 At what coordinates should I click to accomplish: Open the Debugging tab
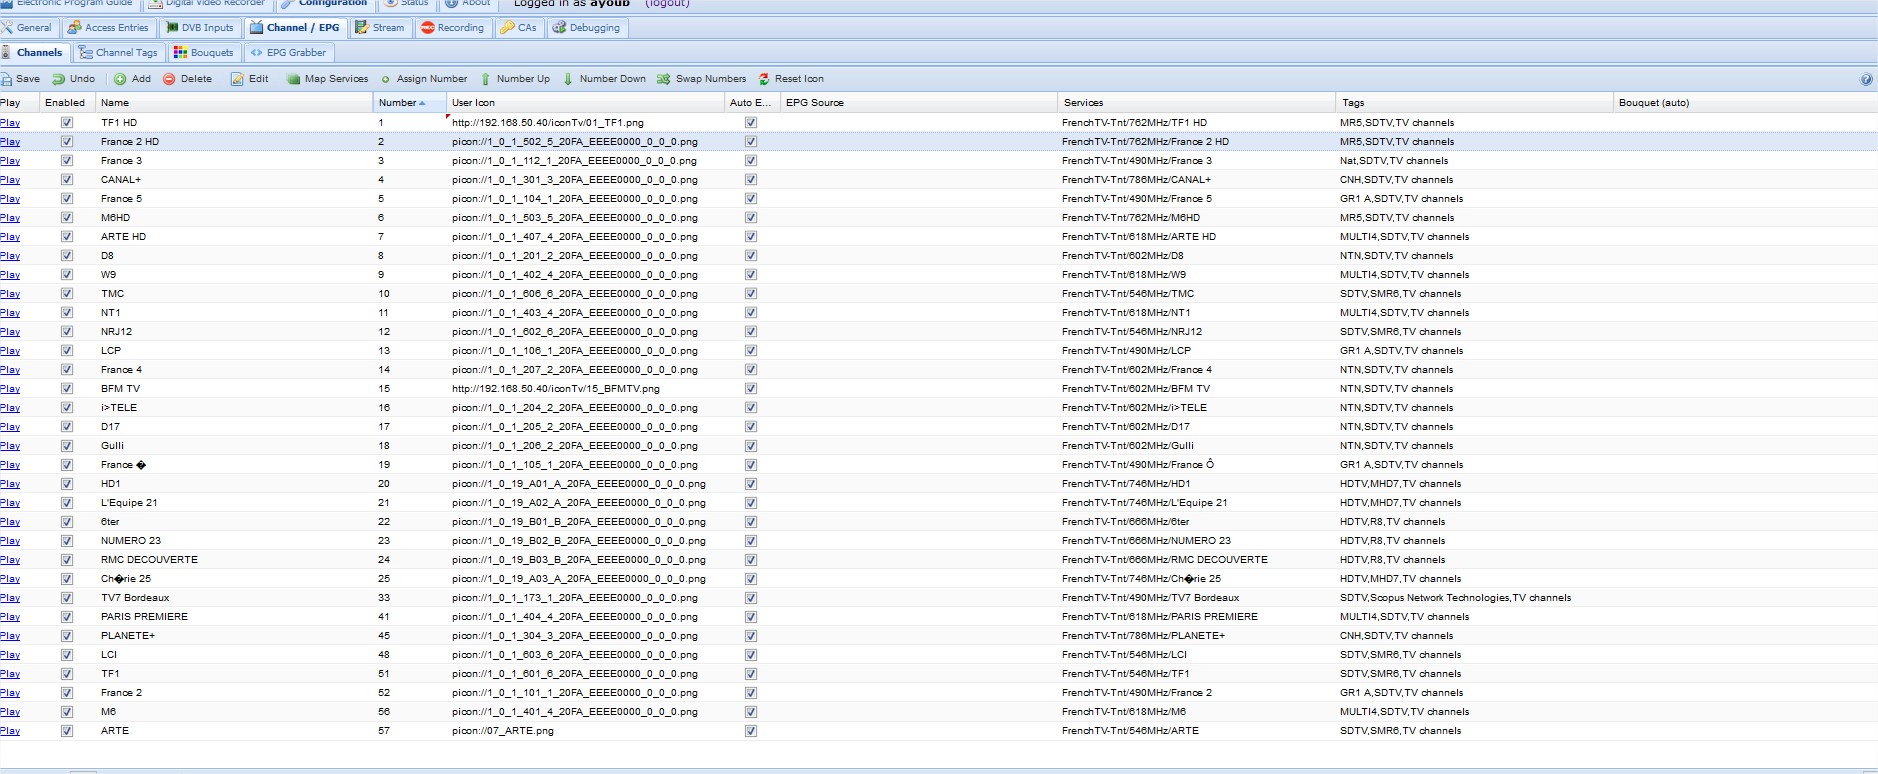[587, 28]
